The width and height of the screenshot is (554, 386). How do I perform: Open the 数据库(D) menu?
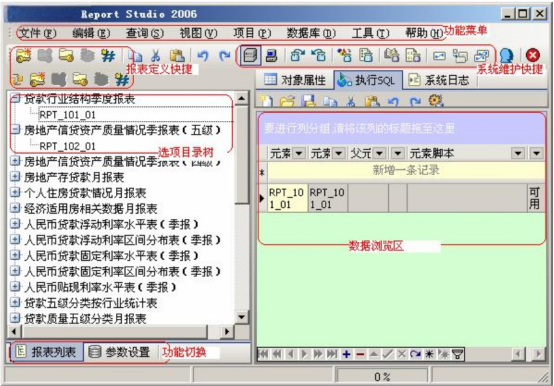point(311,33)
